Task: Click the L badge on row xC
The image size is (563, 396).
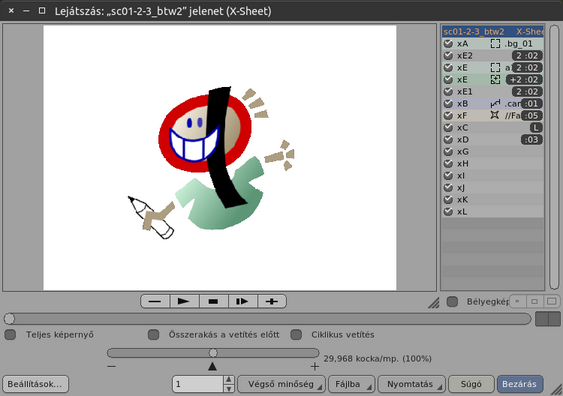Action: pyautogui.click(x=536, y=127)
